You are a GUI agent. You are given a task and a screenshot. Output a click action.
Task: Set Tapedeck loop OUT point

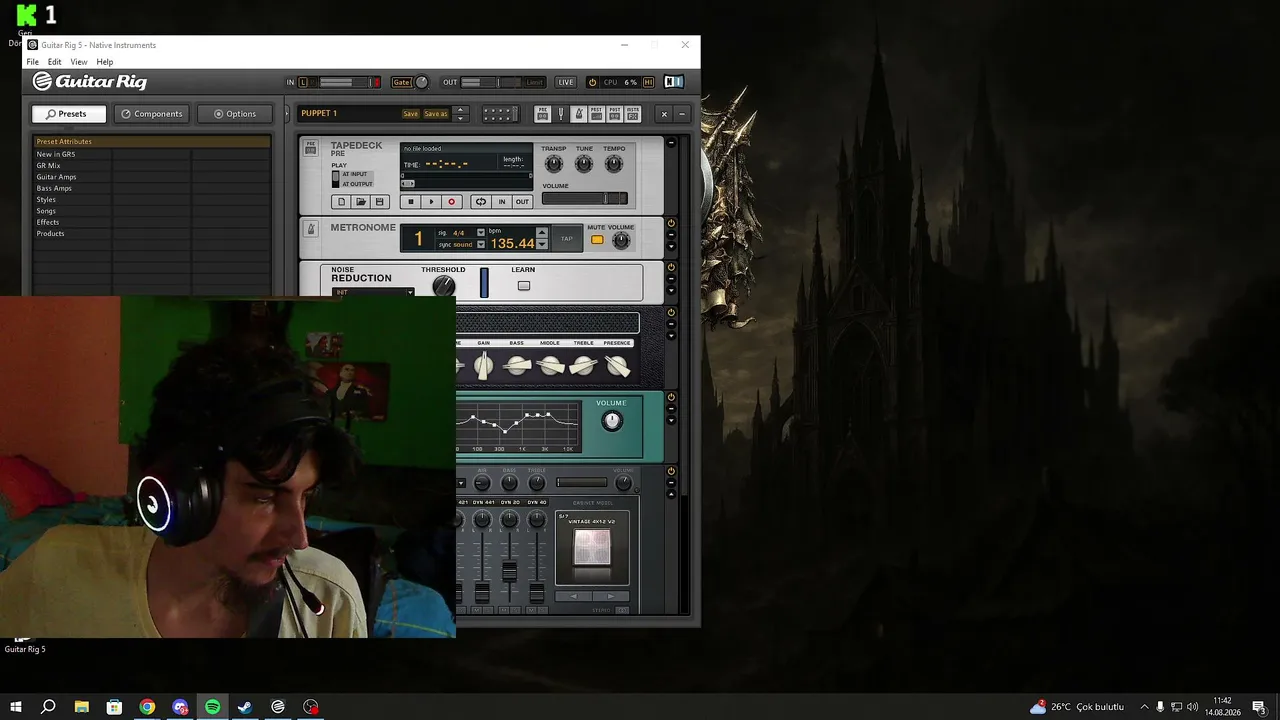pyautogui.click(x=522, y=202)
